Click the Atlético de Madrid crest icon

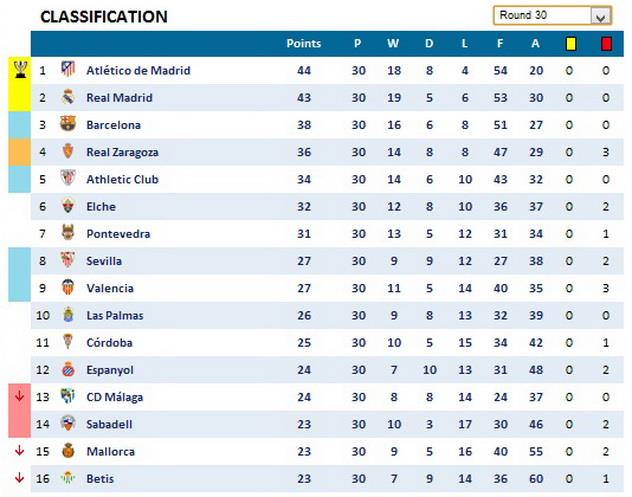(x=68, y=70)
